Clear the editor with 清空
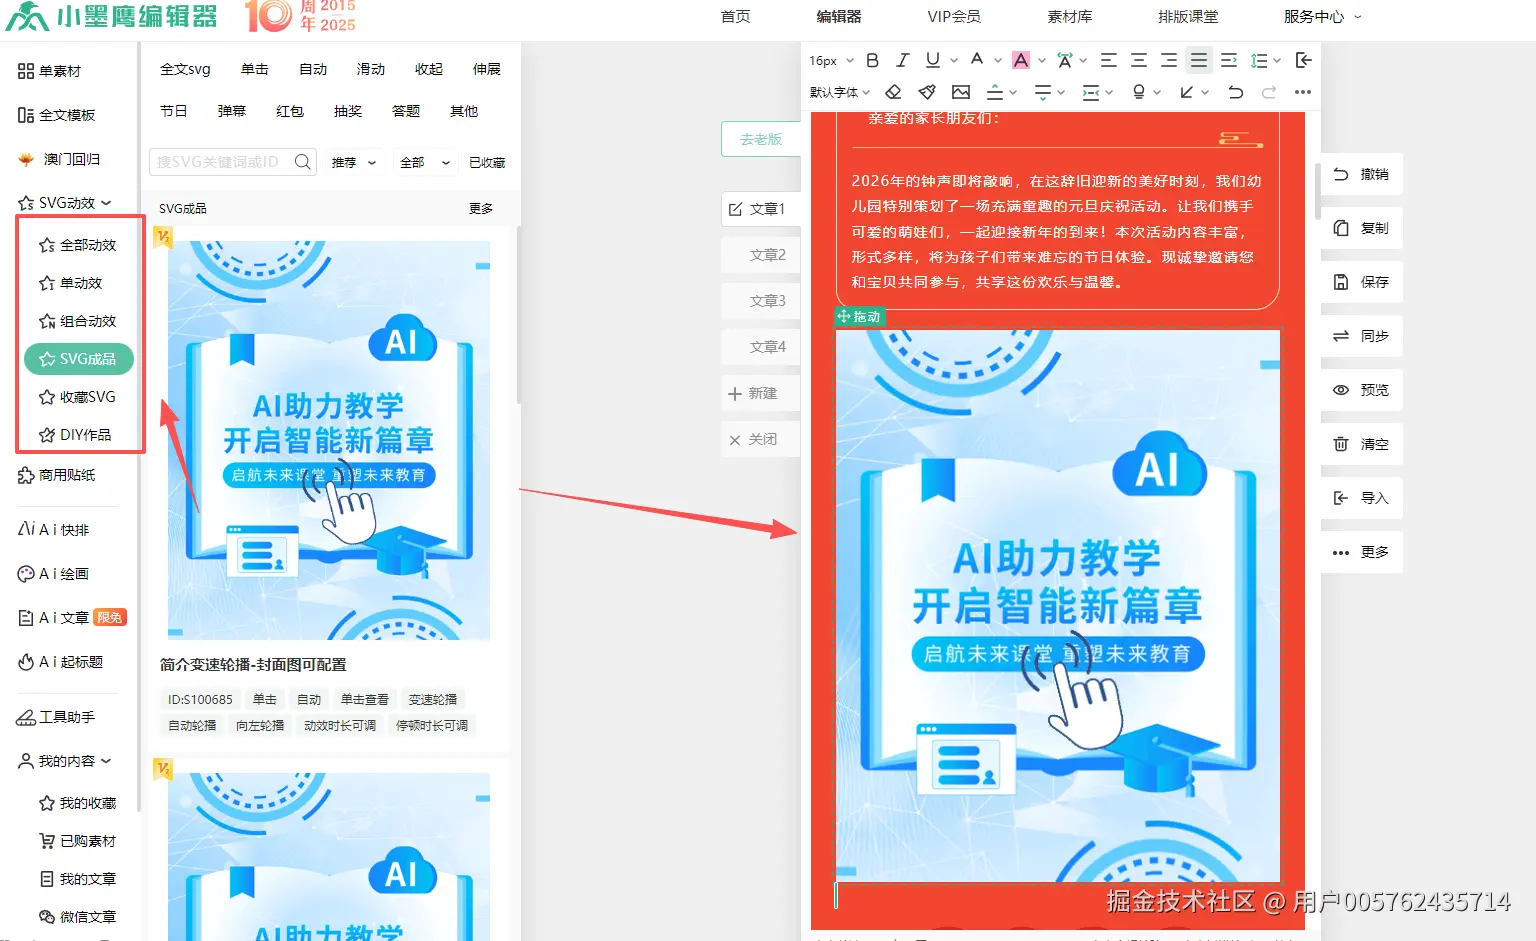This screenshot has height=941, width=1536. point(1361,444)
